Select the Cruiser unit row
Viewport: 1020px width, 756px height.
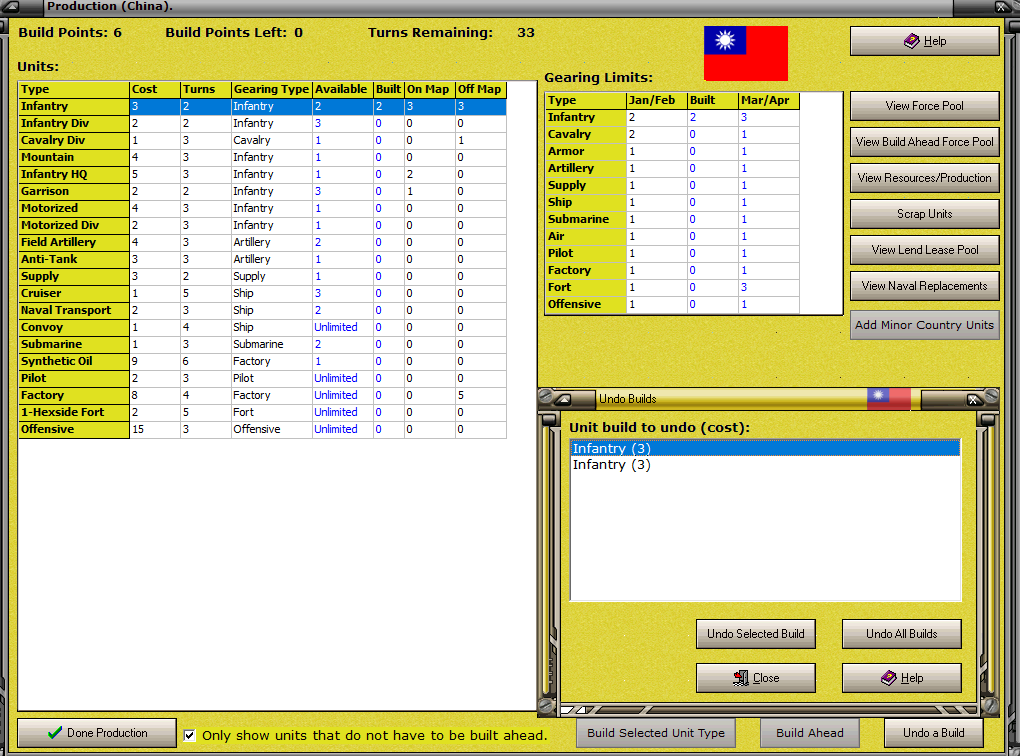click(263, 293)
